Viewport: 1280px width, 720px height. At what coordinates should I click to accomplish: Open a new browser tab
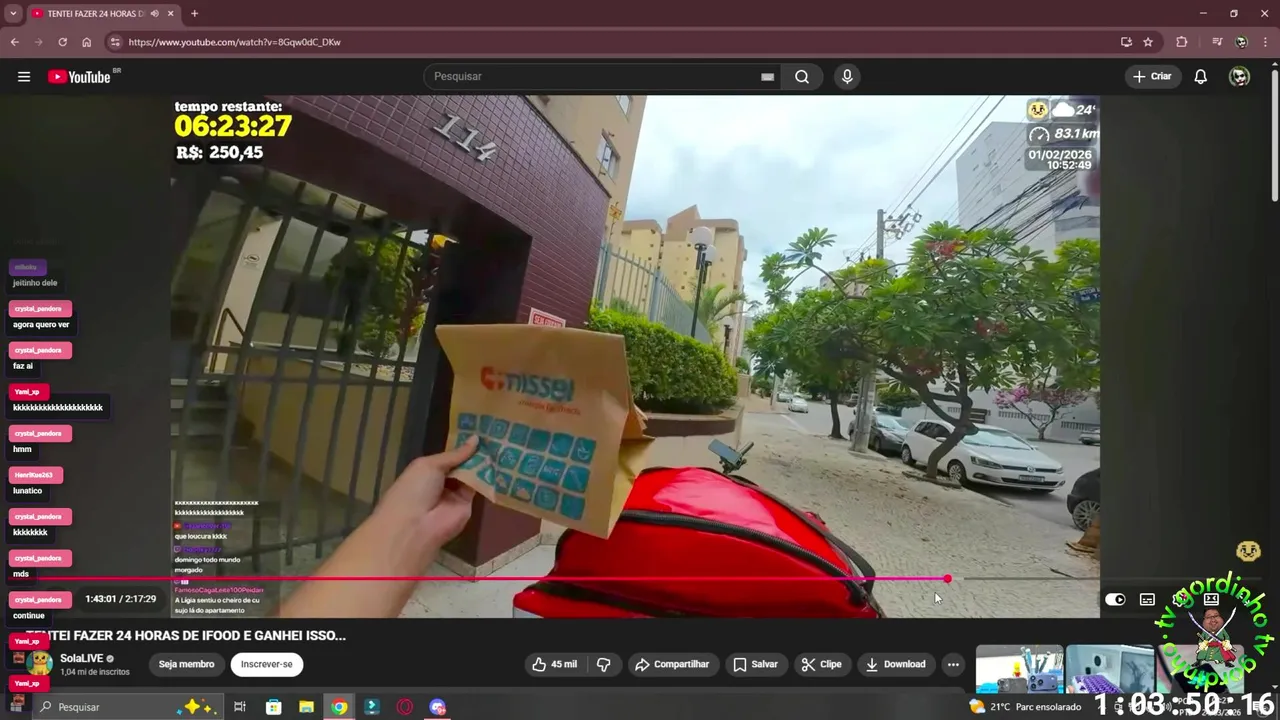pyautogui.click(x=194, y=14)
